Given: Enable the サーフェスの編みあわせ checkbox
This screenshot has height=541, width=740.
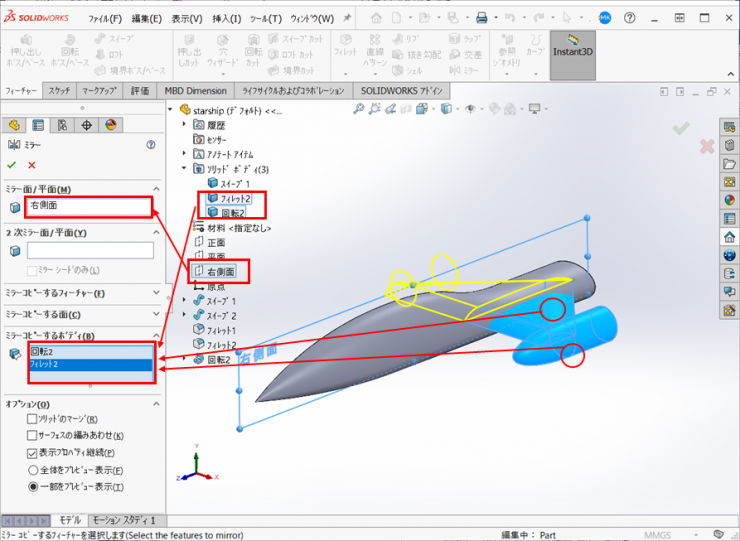Looking at the screenshot, I should click(33, 436).
